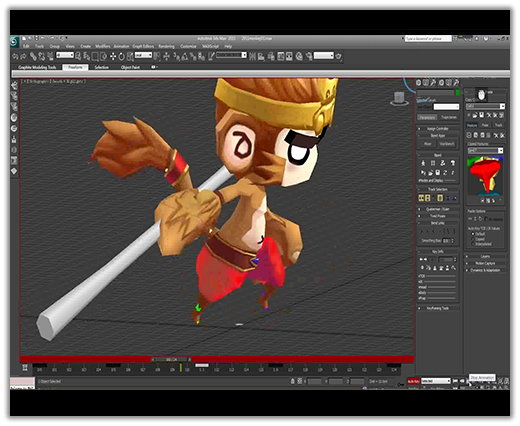Expand the Motion Capture rollout

pos(485,263)
